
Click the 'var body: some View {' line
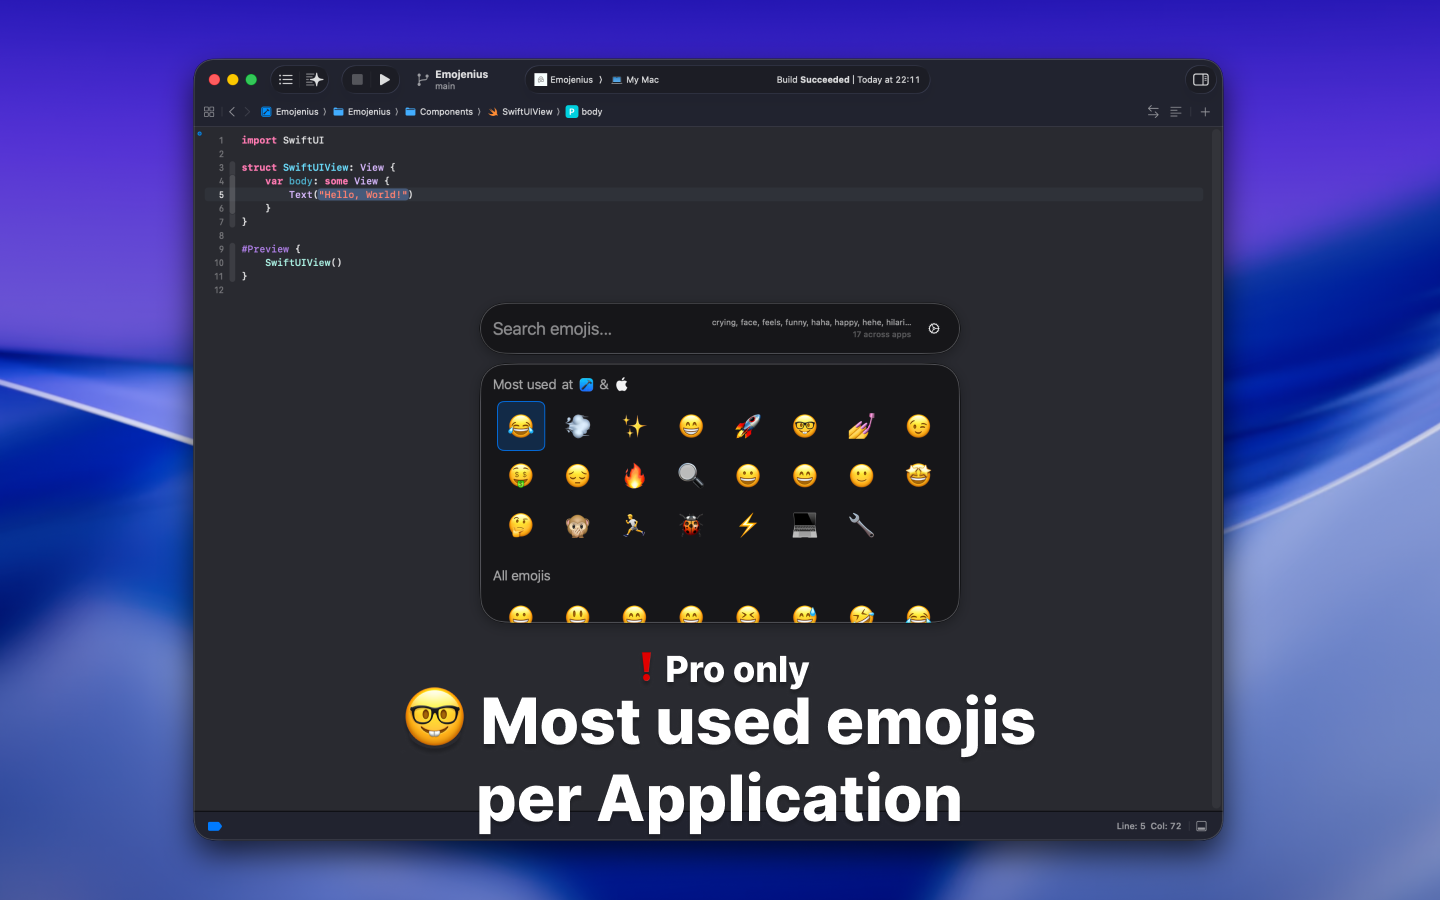point(327,181)
